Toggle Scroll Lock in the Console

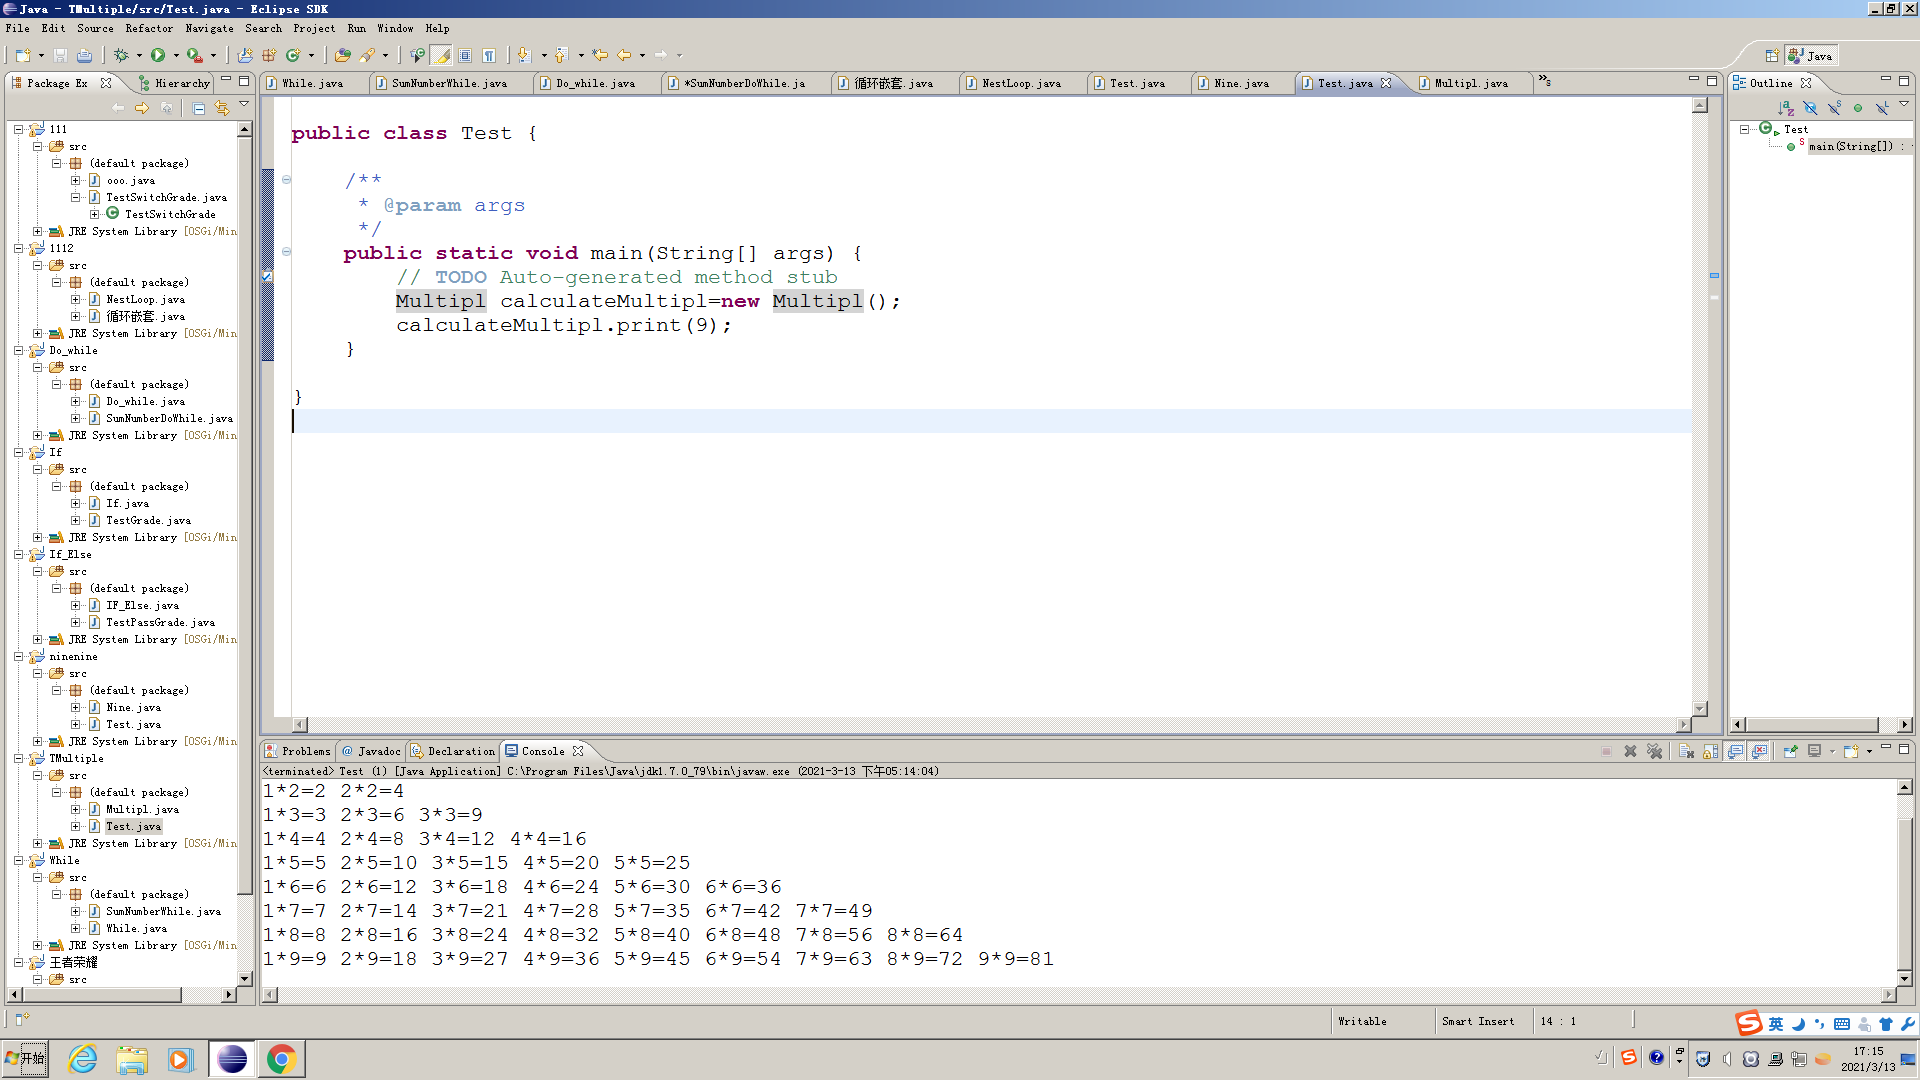pos(1710,752)
